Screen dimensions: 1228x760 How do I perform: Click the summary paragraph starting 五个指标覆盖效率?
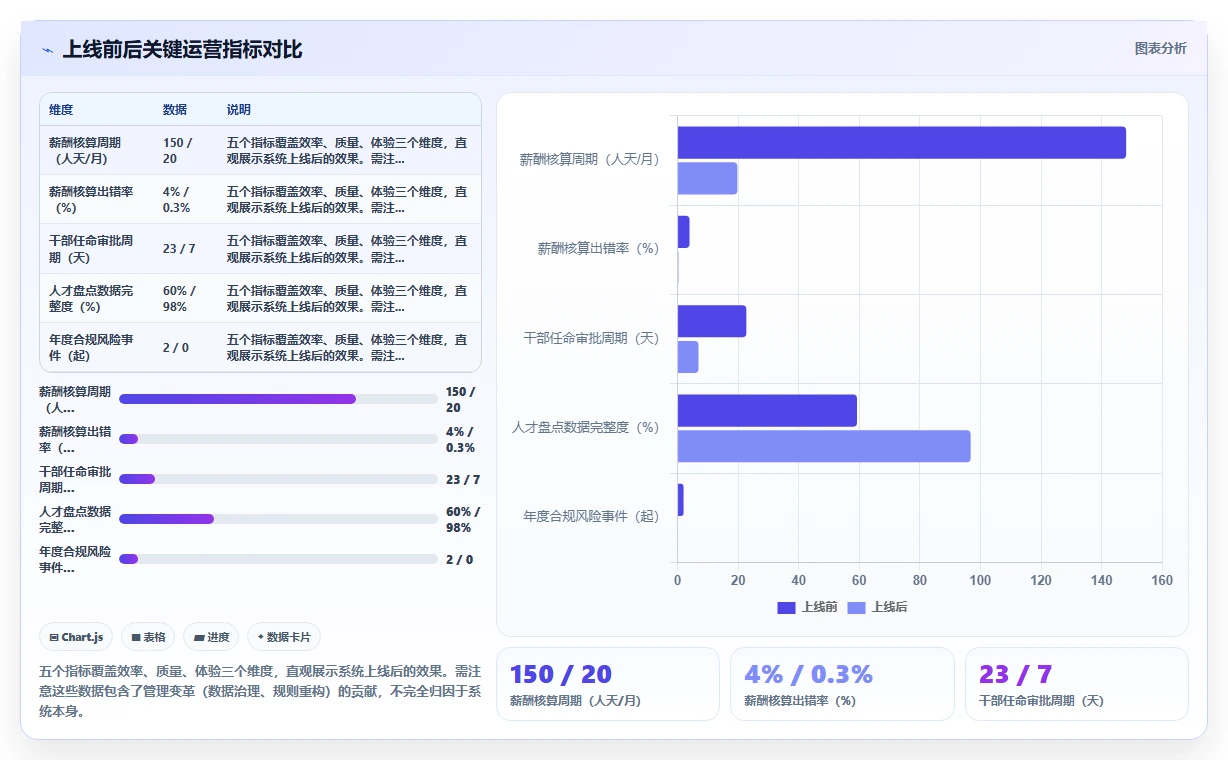pos(260,691)
